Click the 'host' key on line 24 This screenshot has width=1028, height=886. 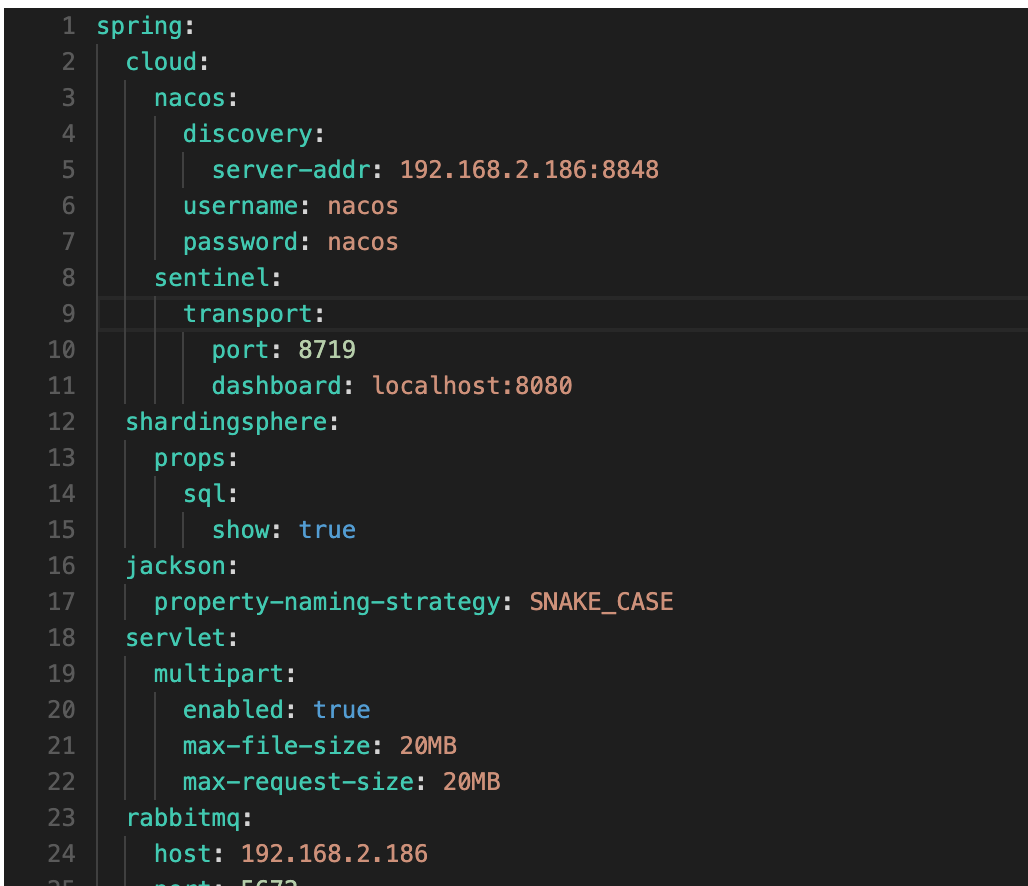pyautogui.click(x=183, y=854)
